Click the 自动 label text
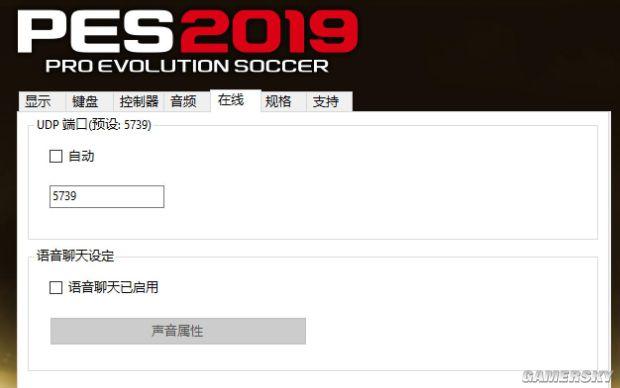This screenshot has height=388, width=620. pos(81,156)
